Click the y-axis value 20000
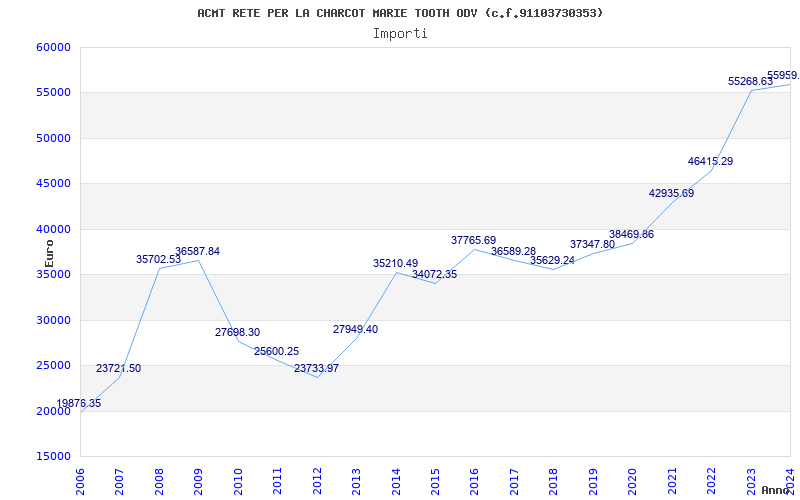The image size is (800, 500). [53, 411]
